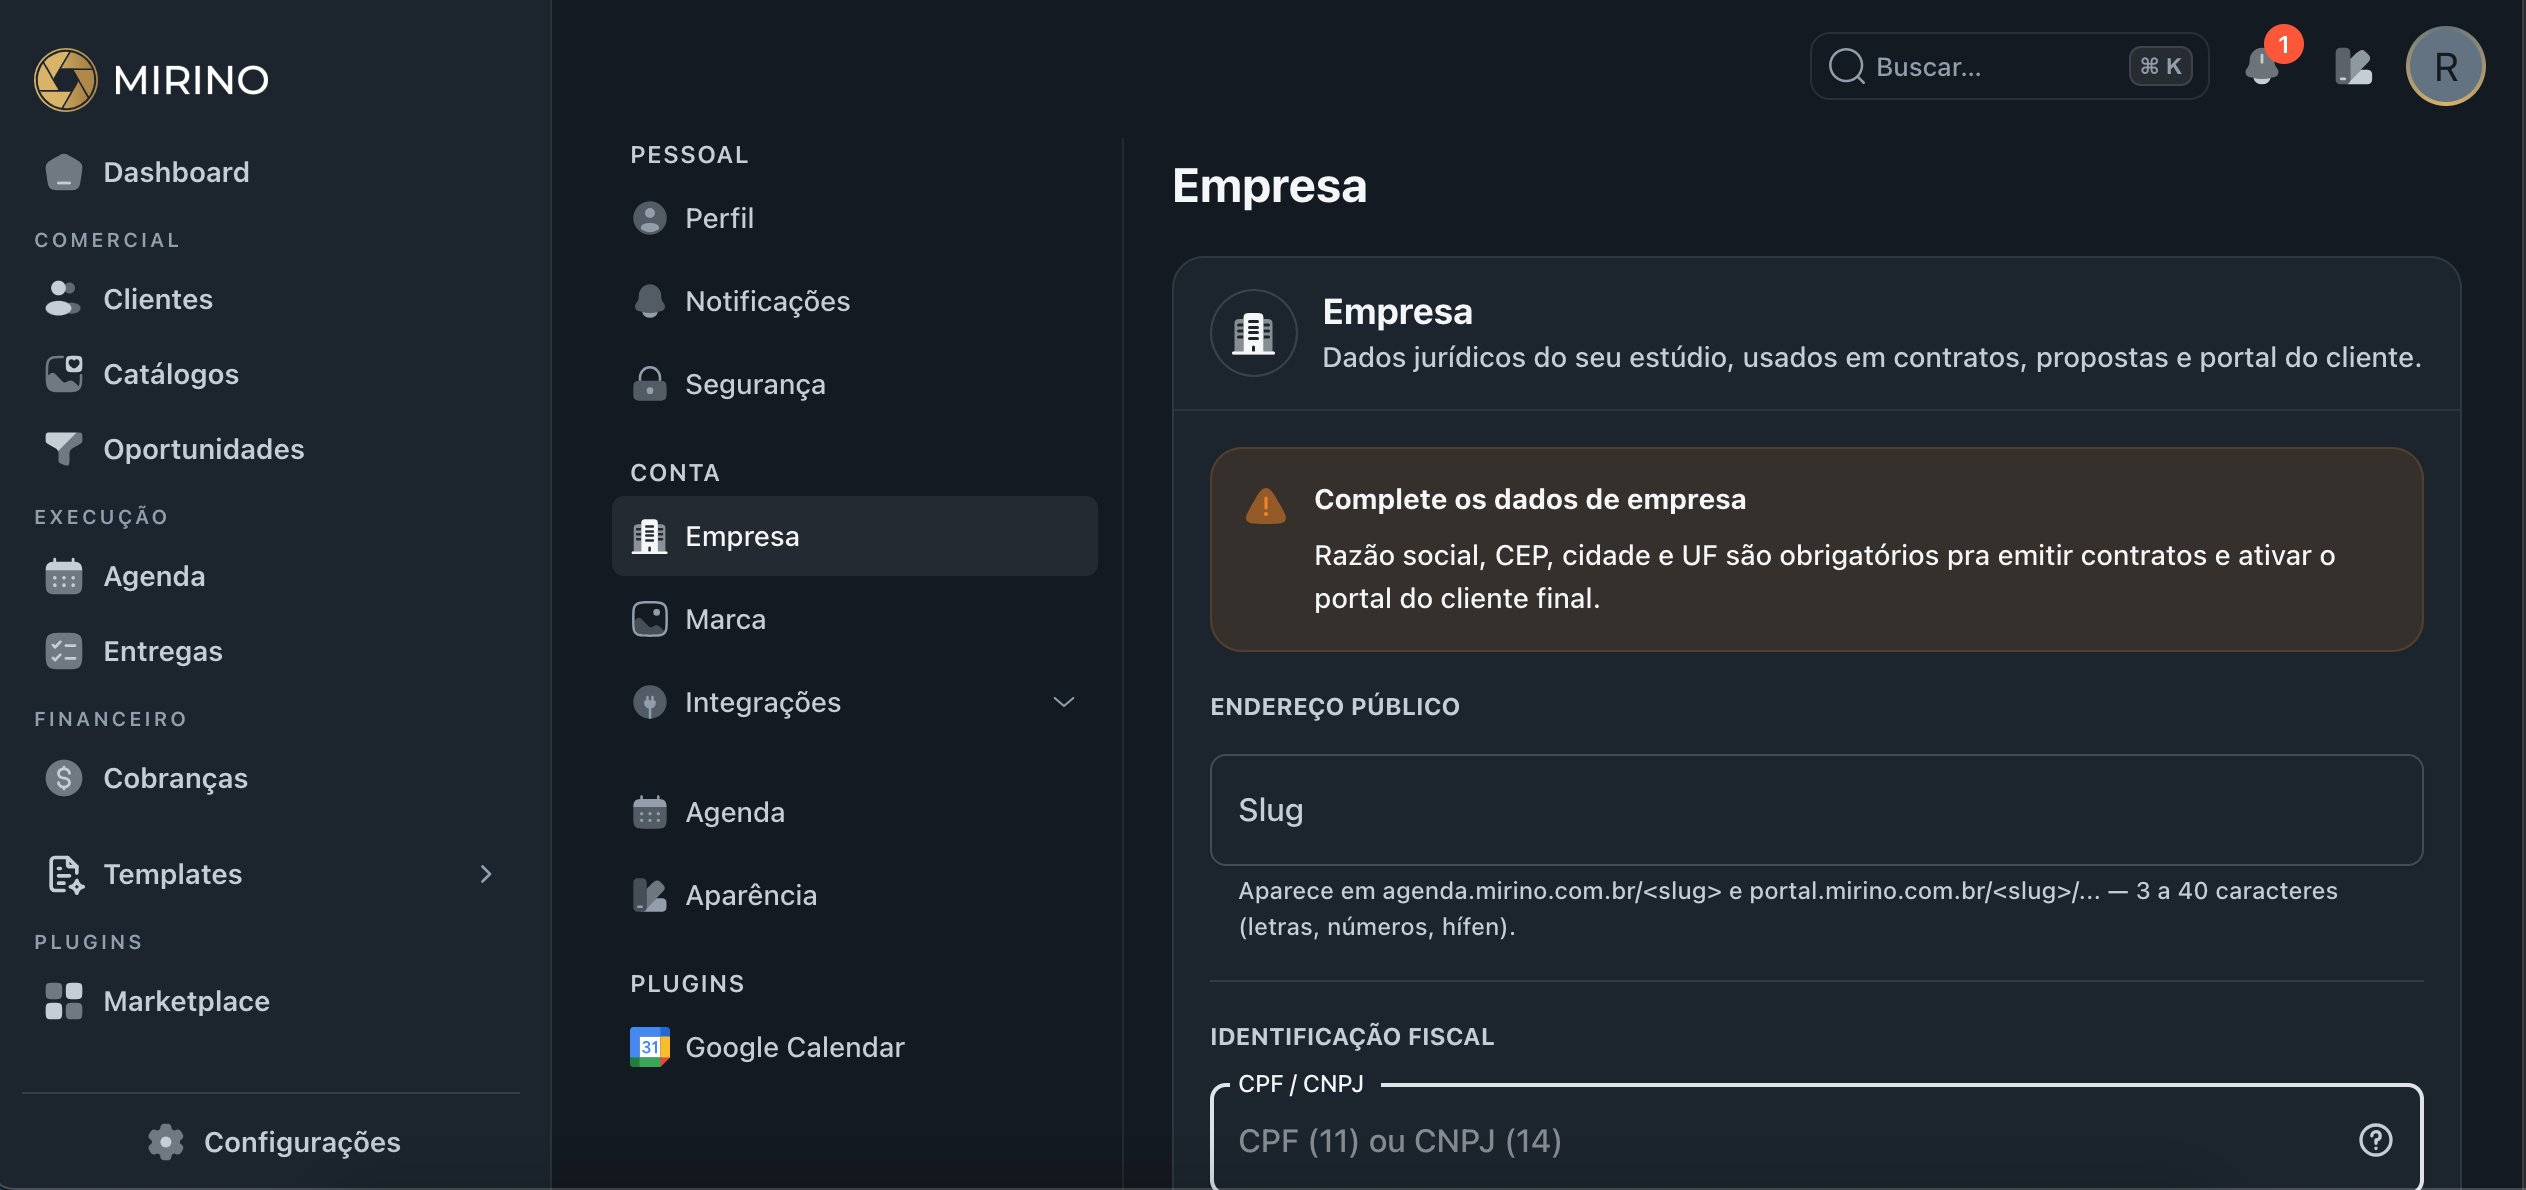The height and width of the screenshot is (1190, 2526).
Task: Click the Empresa page heading
Action: point(1269,186)
